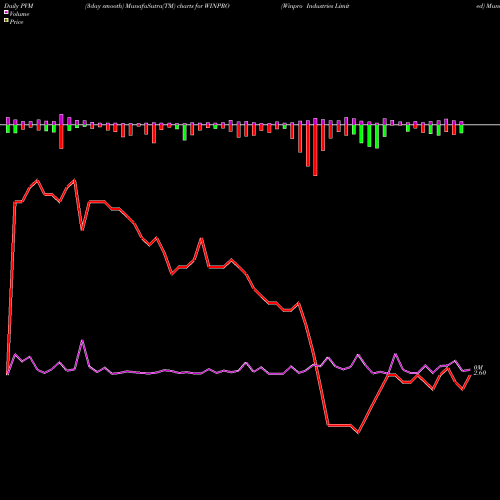Click the '2.60' price value label
This screenshot has height=500, width=500.
click(480, 373)
